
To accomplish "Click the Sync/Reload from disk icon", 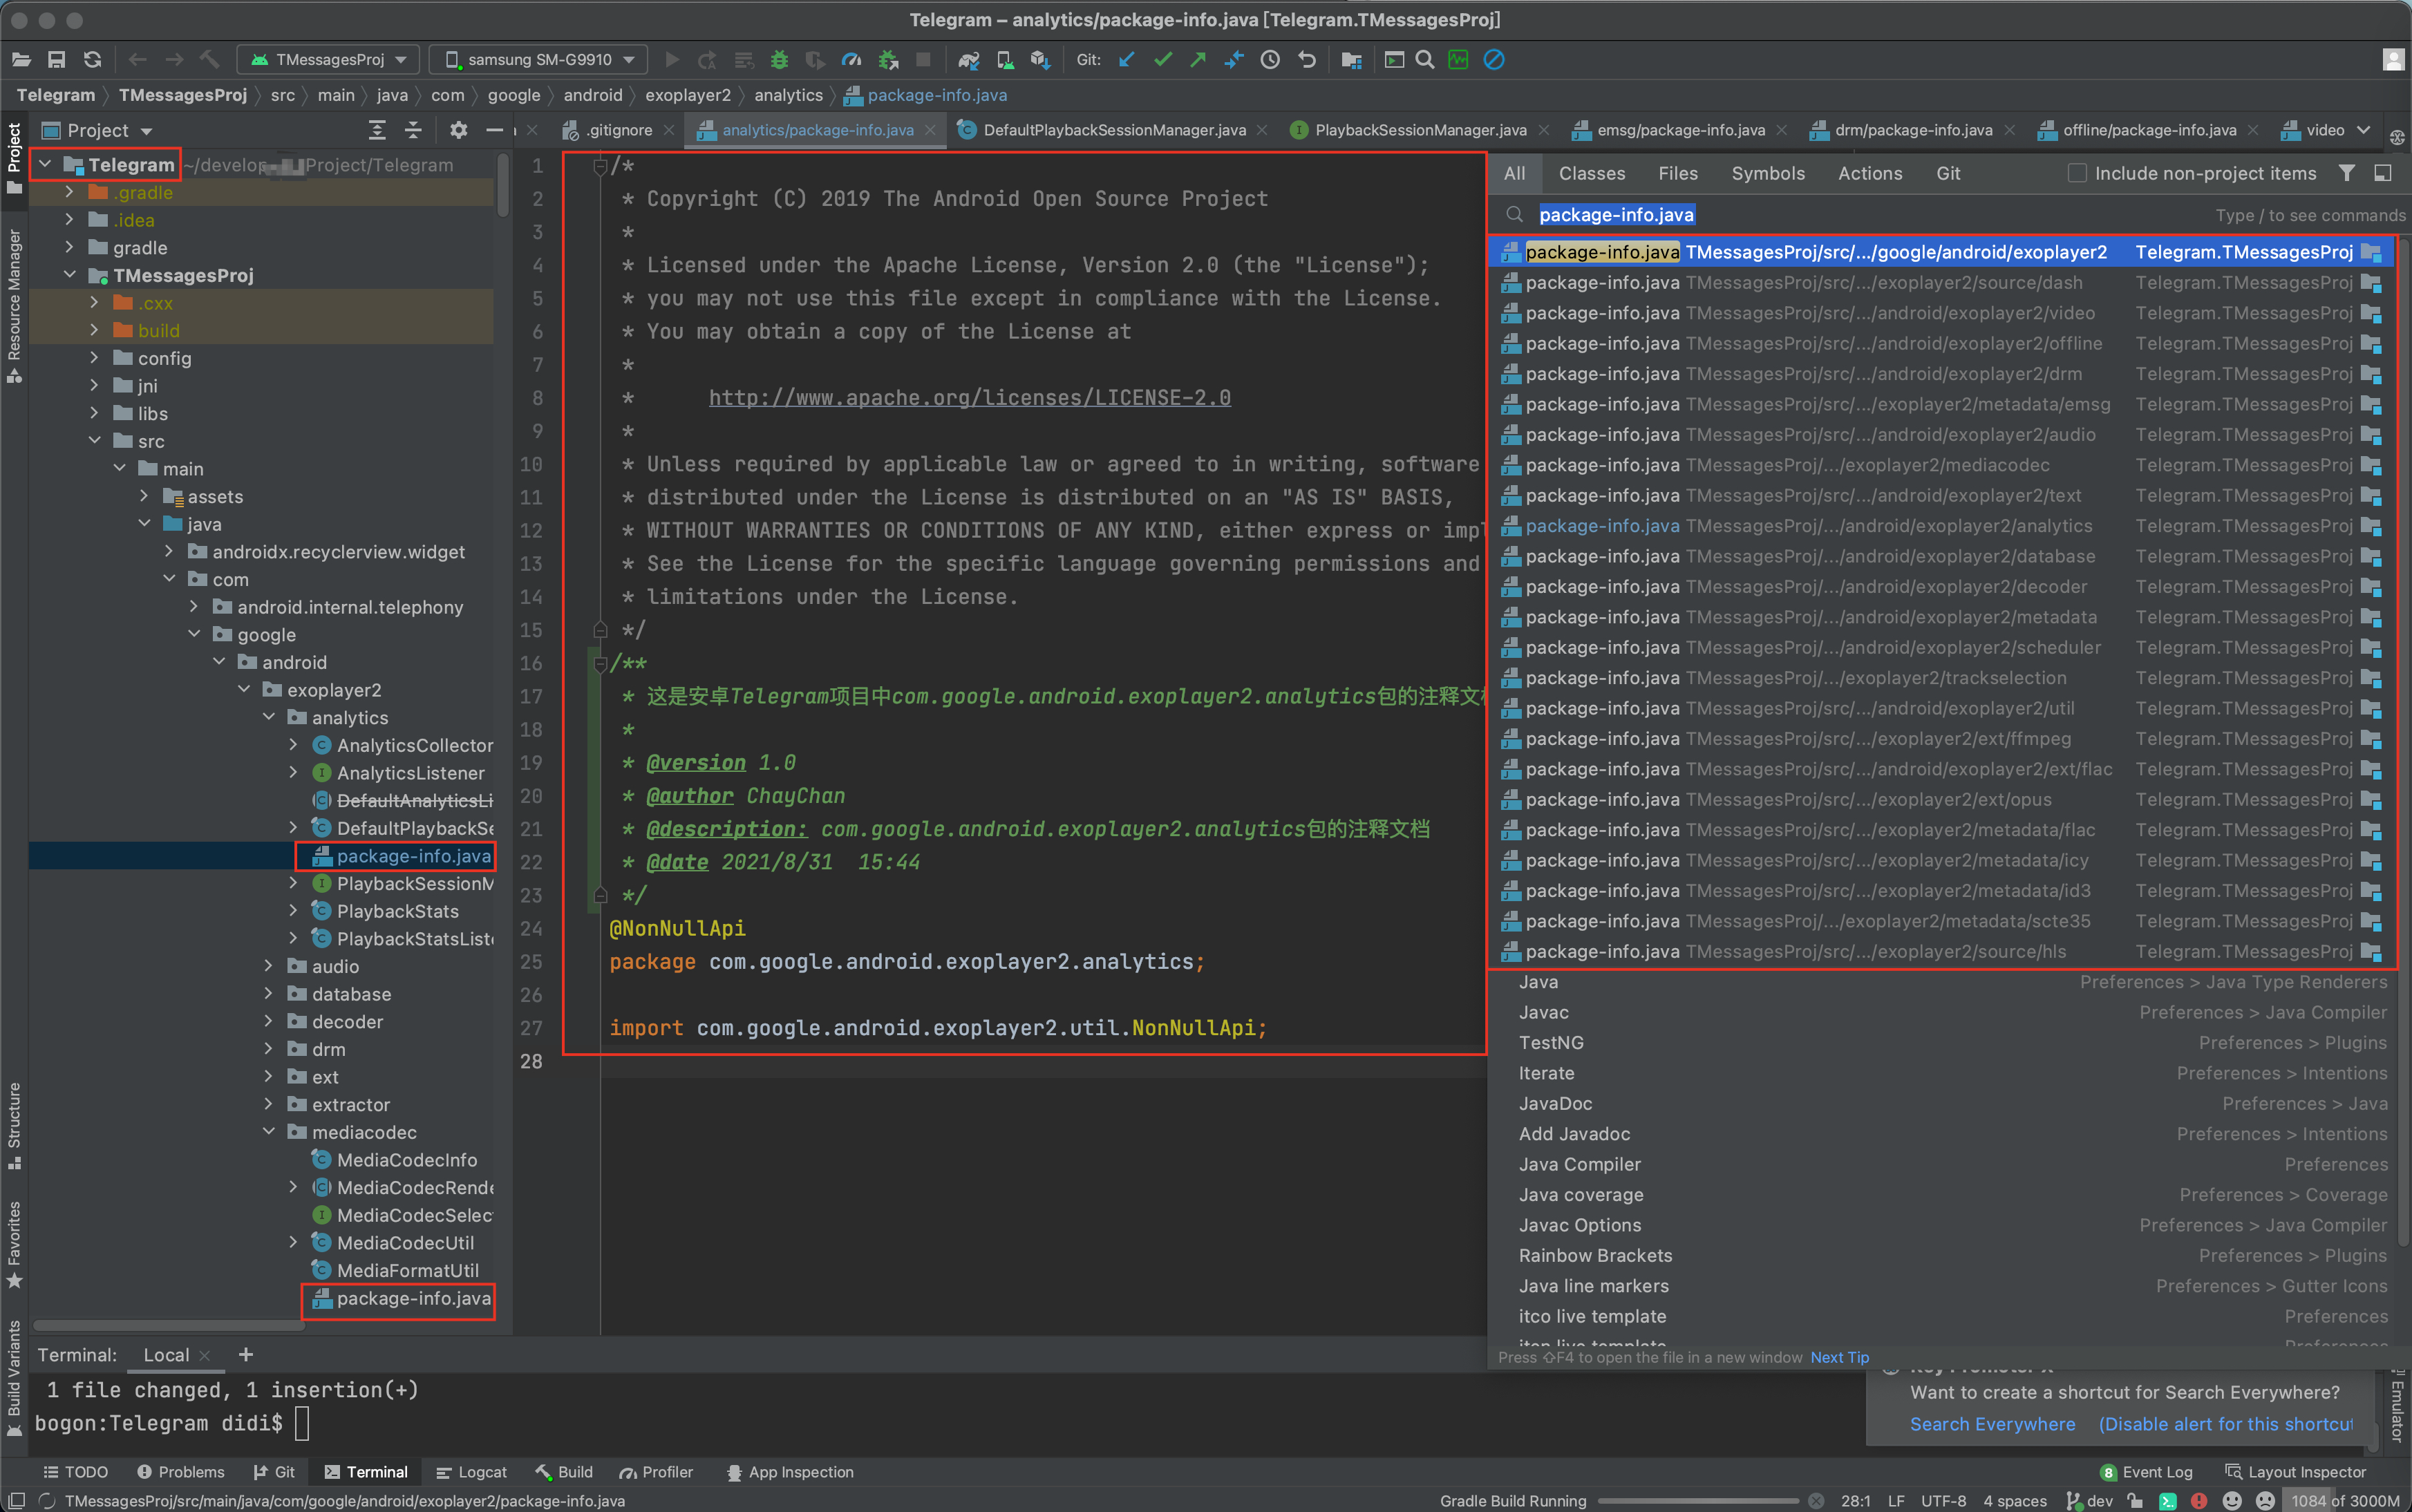I will tap(92, 60).
